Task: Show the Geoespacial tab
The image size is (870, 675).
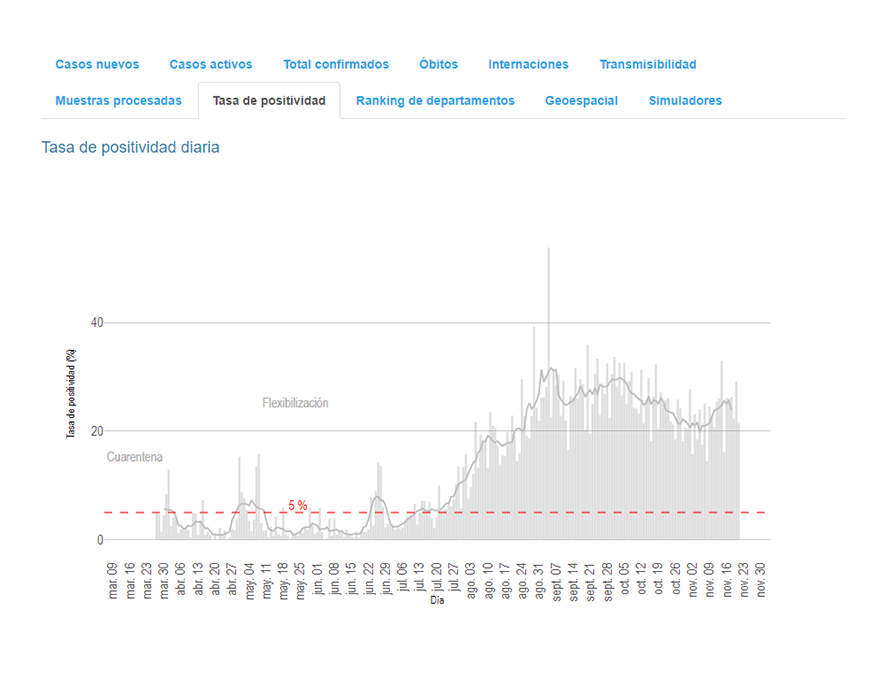Action: coord(581,101)
